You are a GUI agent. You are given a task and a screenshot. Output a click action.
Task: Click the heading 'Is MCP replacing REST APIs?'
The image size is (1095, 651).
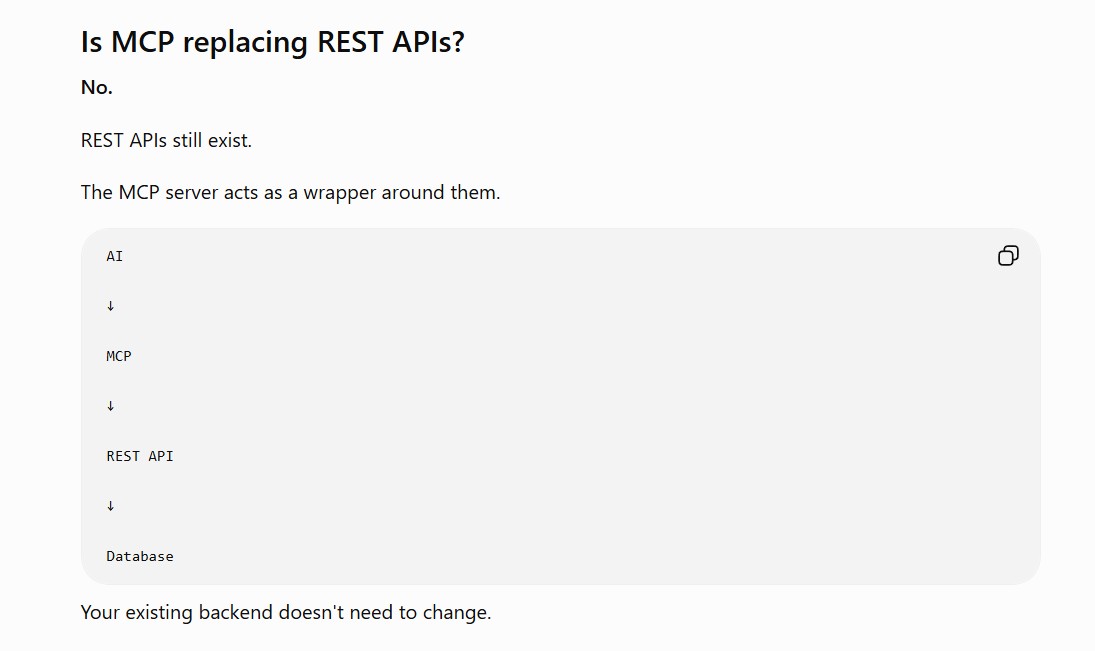coord(272,42)
